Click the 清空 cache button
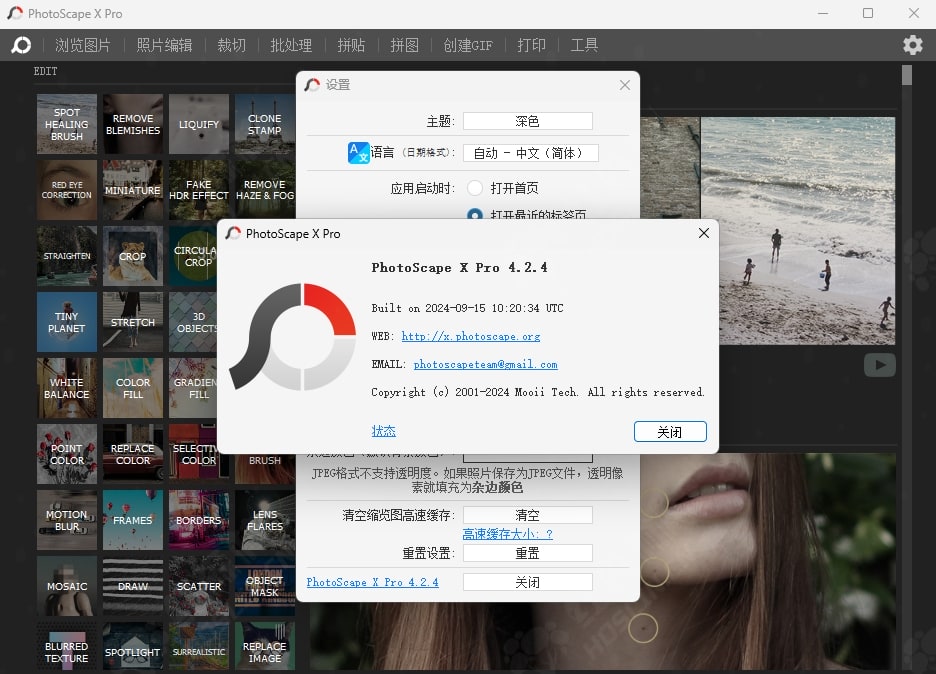Viewport: 936px width, 674px height. tap(527, 515)
